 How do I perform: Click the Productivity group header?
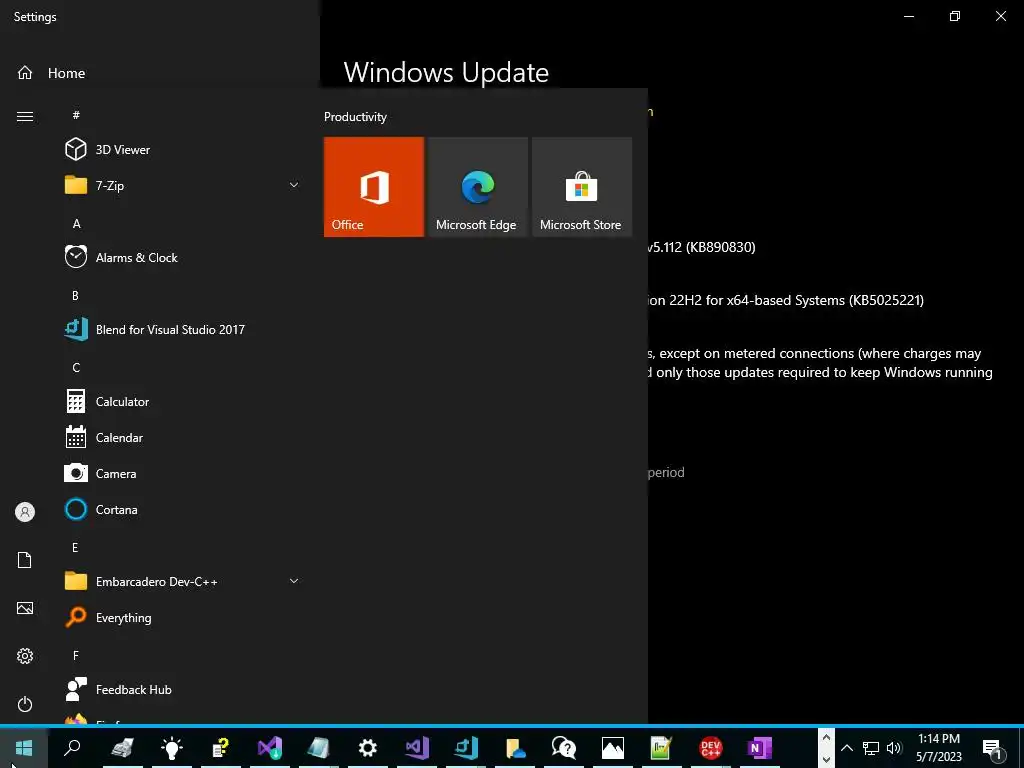(x=355, y=117)
